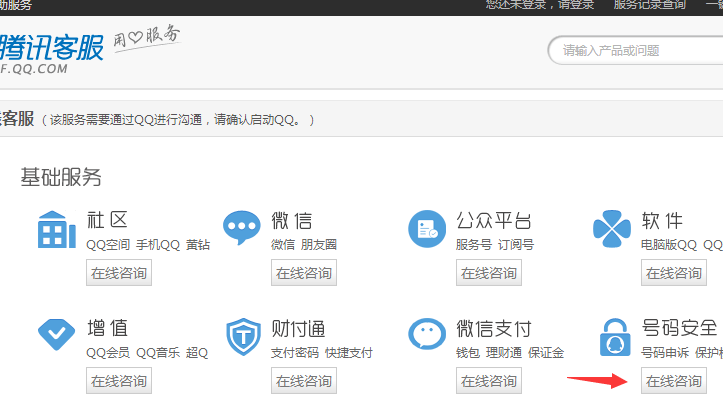Click the 号码安全 lock icon
This screenshot has height=408, width=723.
coord(615,337)
